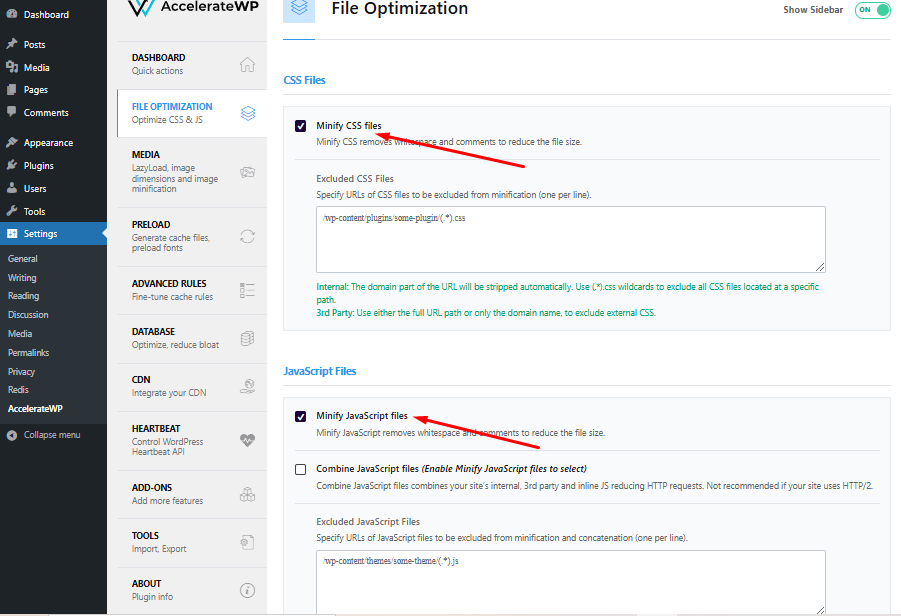Click the Pages document icon
Image resolution: width=901 pixels, height=616 pixels.
pos(11,90)
